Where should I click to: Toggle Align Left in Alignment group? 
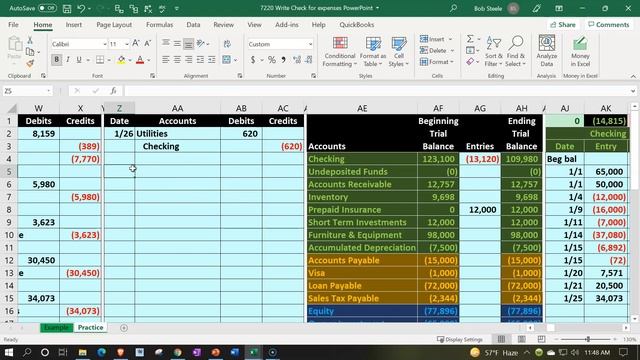pyautogui.click(x=165, y=60)
